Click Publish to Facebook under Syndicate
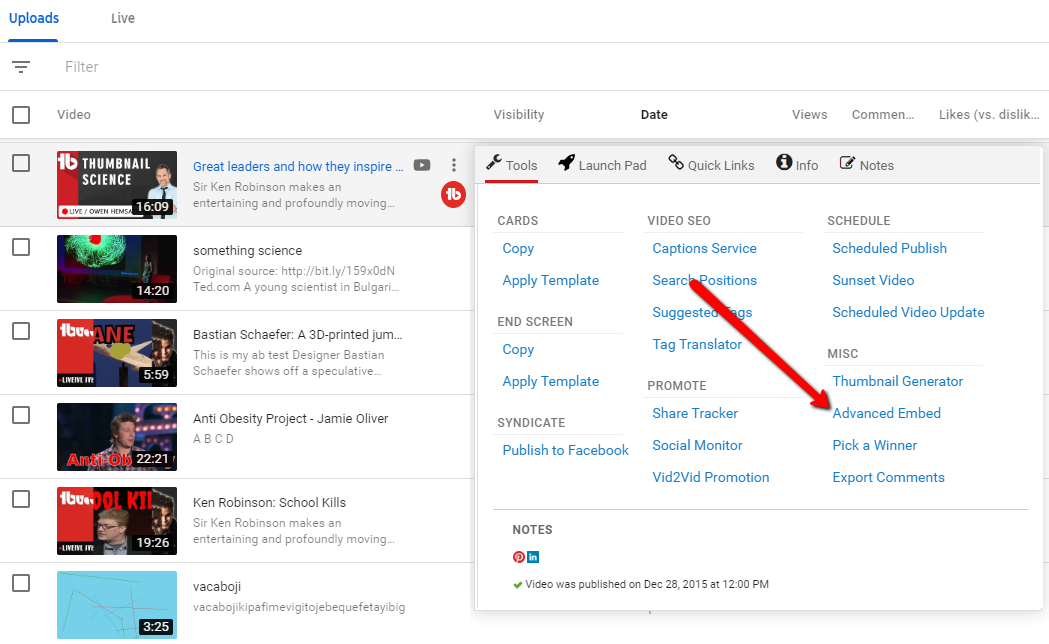 point(565,450)
